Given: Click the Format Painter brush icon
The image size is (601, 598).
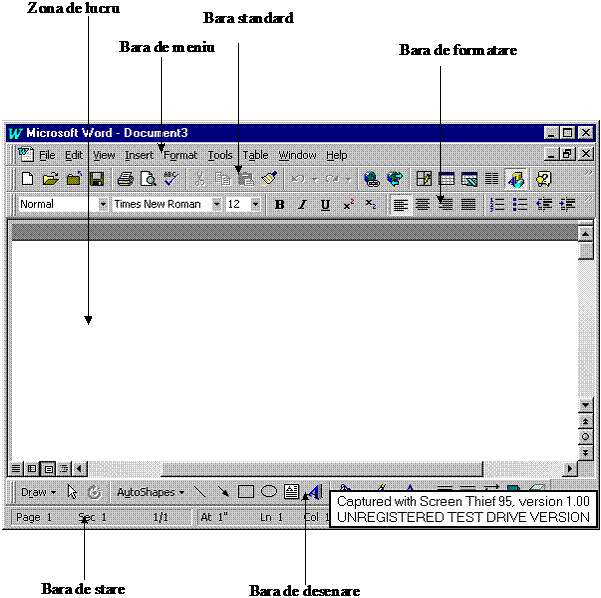Looking at the screenshot, I should click(x=268, y=179).
